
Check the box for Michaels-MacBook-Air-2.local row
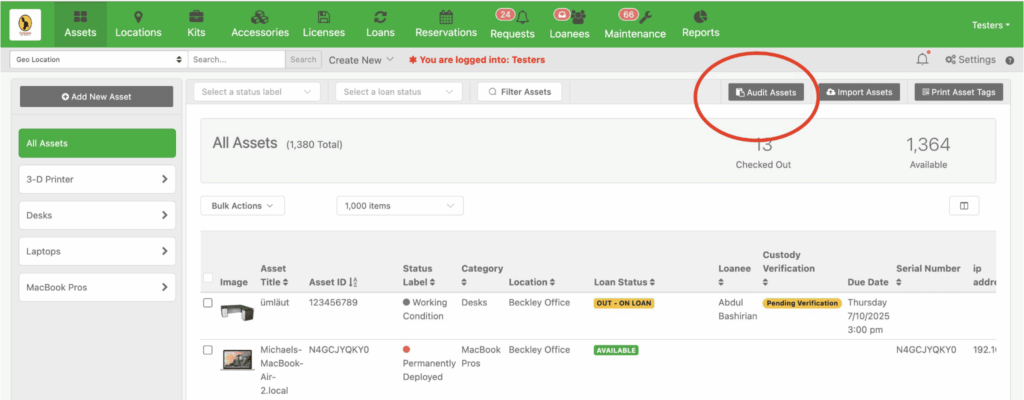pyautogui.click(x=208, y=350)
